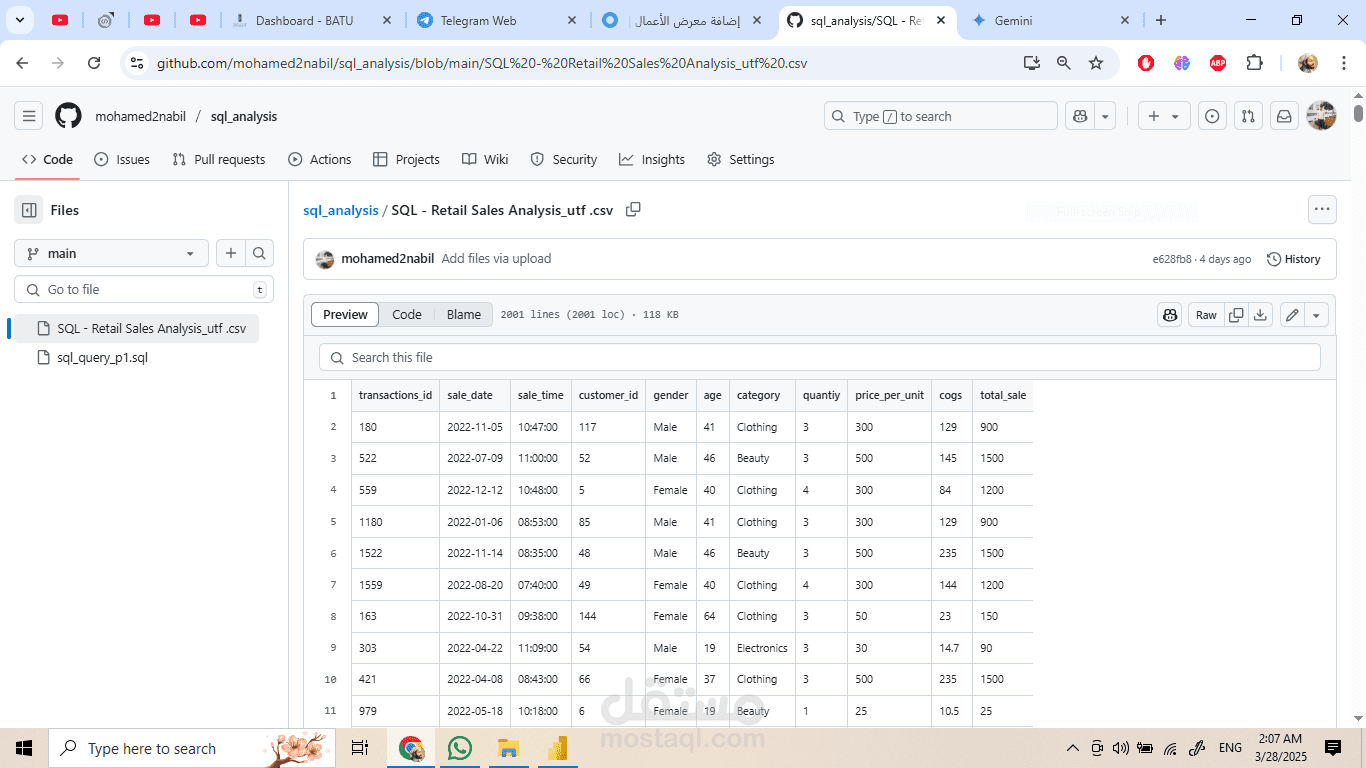This screenshot has width=1366, height=768.
Task: Open Windows Start menu
Action: pos(24,748)
